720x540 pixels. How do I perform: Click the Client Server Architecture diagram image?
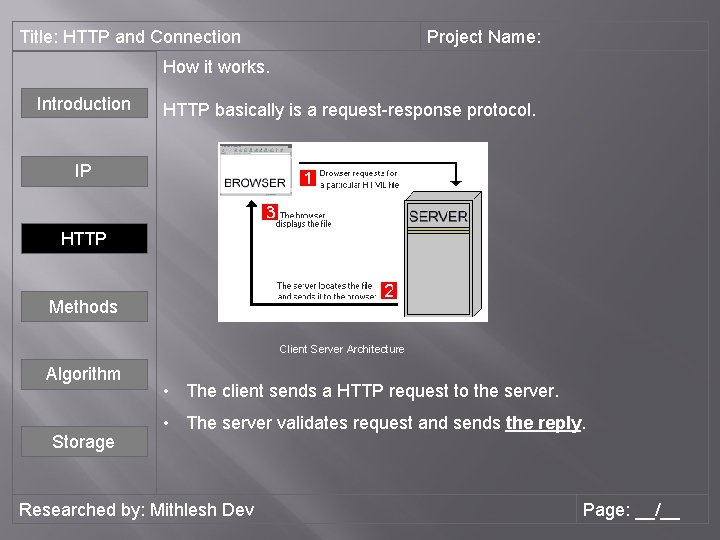[353, 232]
